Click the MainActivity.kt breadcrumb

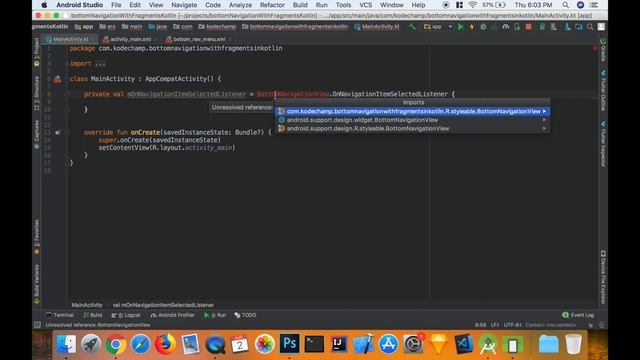tap(377, 27)
